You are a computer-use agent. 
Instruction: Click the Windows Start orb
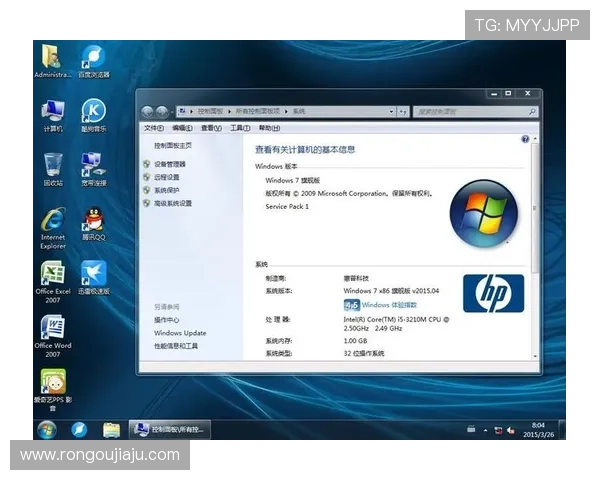pos(46,429)
